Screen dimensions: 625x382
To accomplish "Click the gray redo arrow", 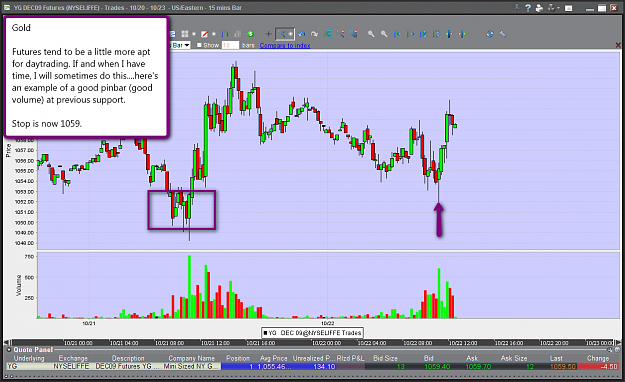I will [314, 34].
